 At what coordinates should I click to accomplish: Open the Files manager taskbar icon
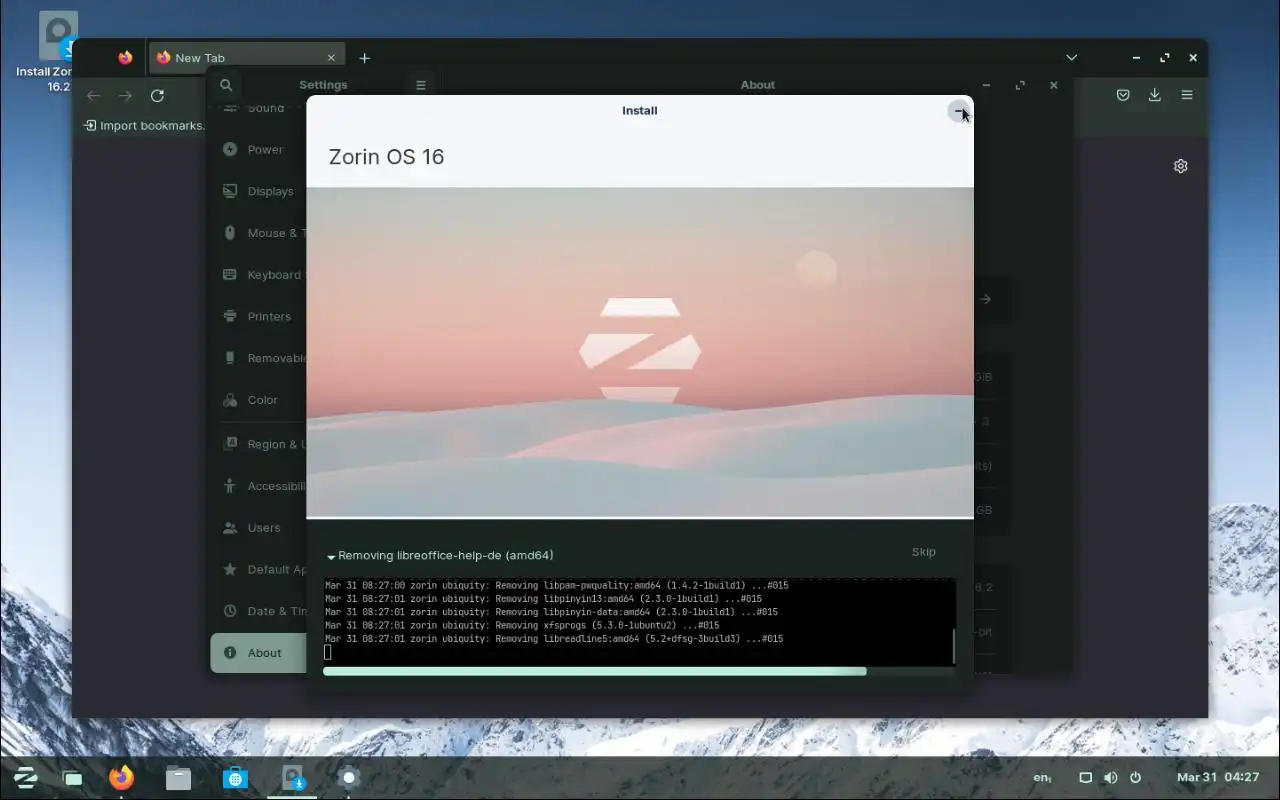pos(178,777)
